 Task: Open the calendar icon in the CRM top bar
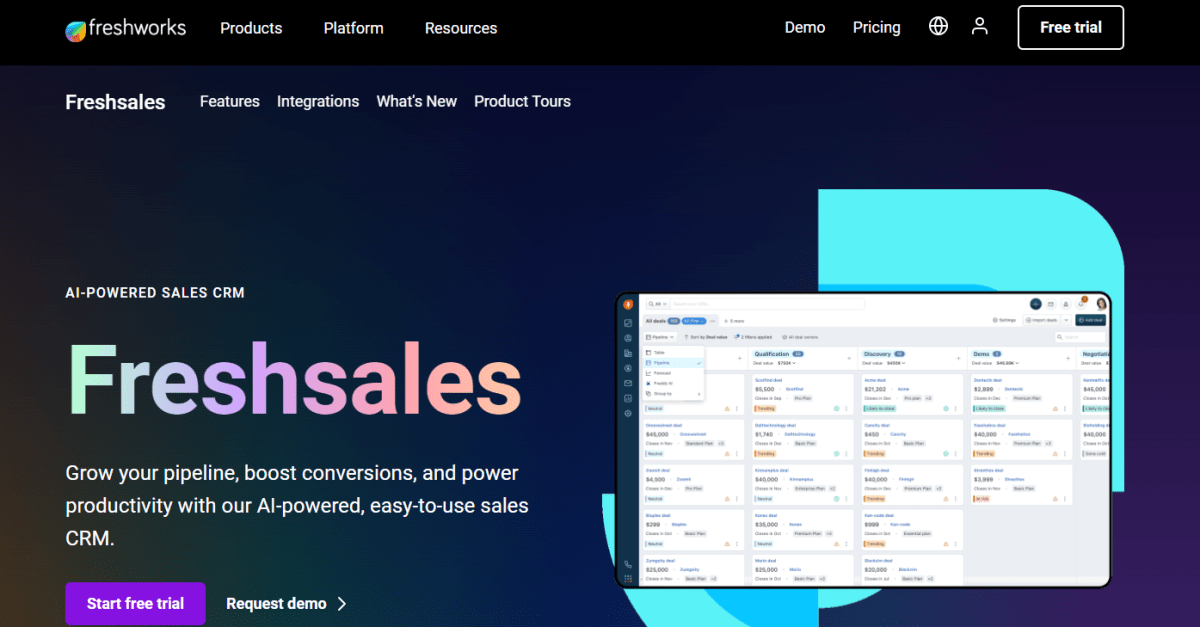coord(1051,303)
